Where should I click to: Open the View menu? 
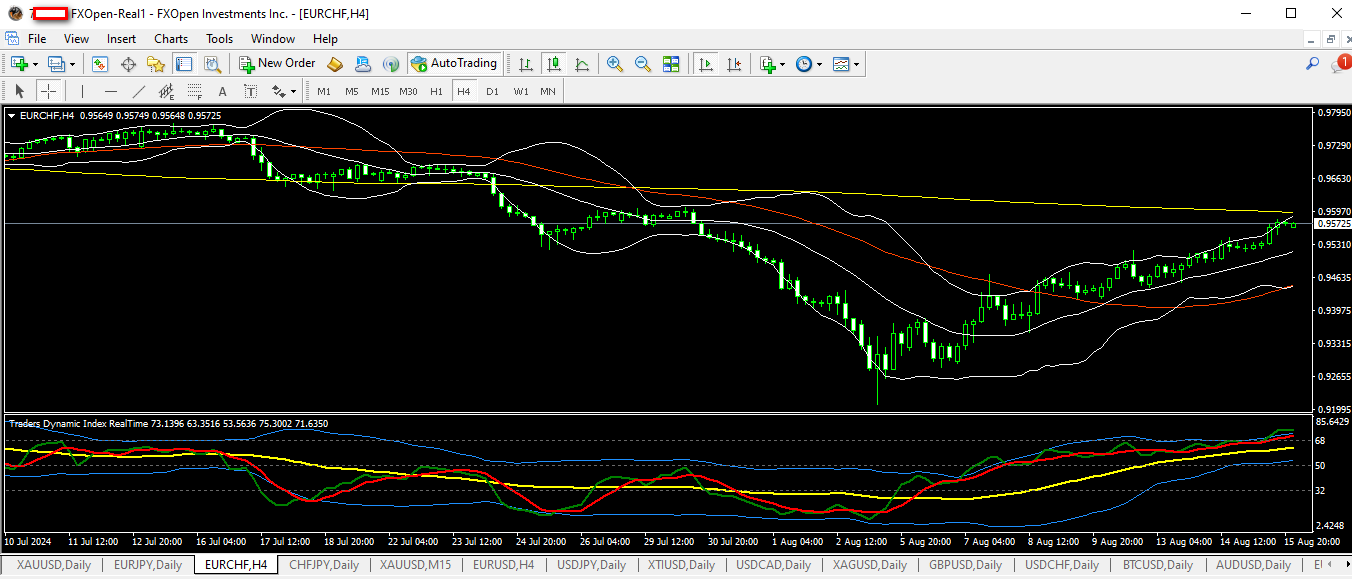(x=76, y=39)
